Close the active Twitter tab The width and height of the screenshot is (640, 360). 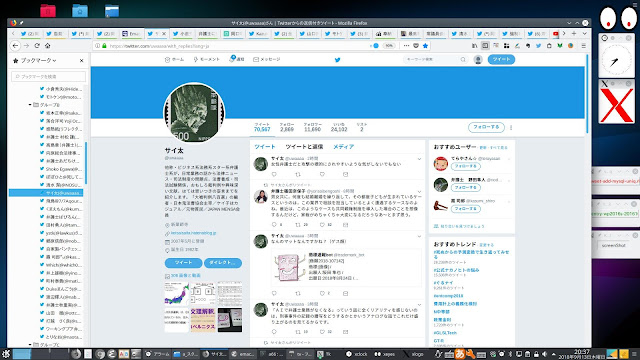[164, 33]
